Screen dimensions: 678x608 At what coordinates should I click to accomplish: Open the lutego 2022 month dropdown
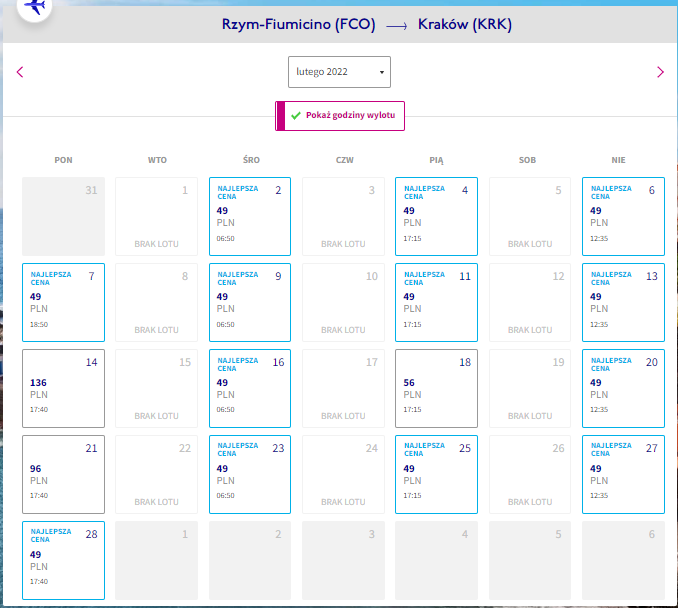point(339,72)
